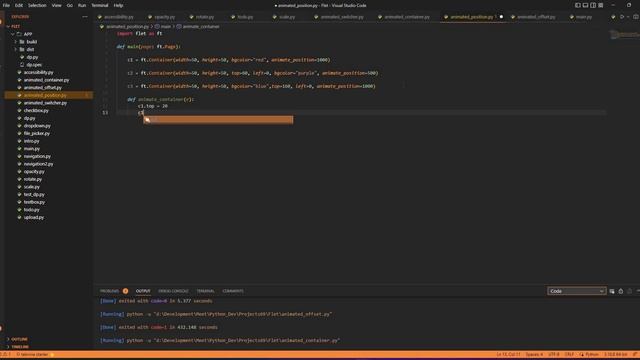640x360 pixels.
Task: Open dropdown.py in Explorer
Action: (37, 126)
